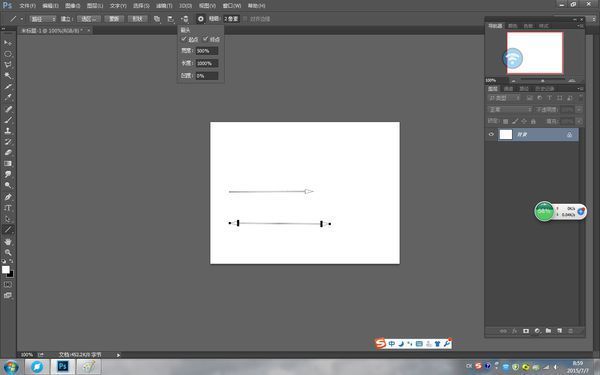Image resolution: width=600 pixels, height=375 pixels.
Task: Open path operations icon in options bar
Action: click(x=157, y=19)
